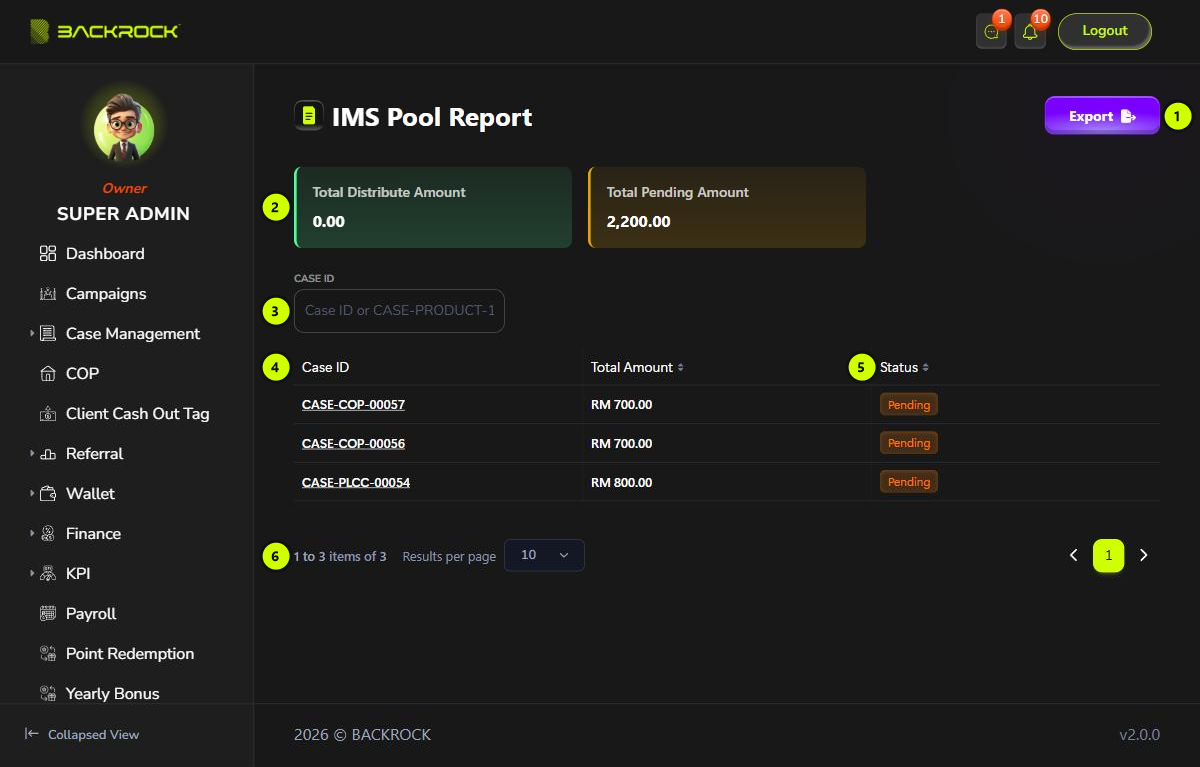Click the Payroll calendar icon
The image size is (1200, 767).
click(48, 614)
